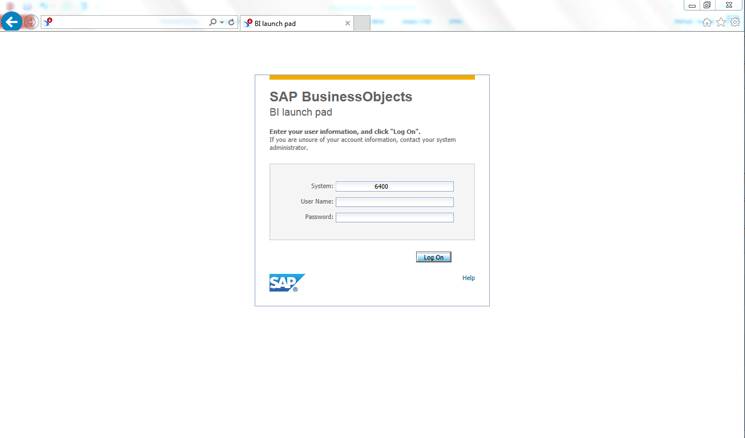Click the System input field
745x438 pixels.
point(394,186)
